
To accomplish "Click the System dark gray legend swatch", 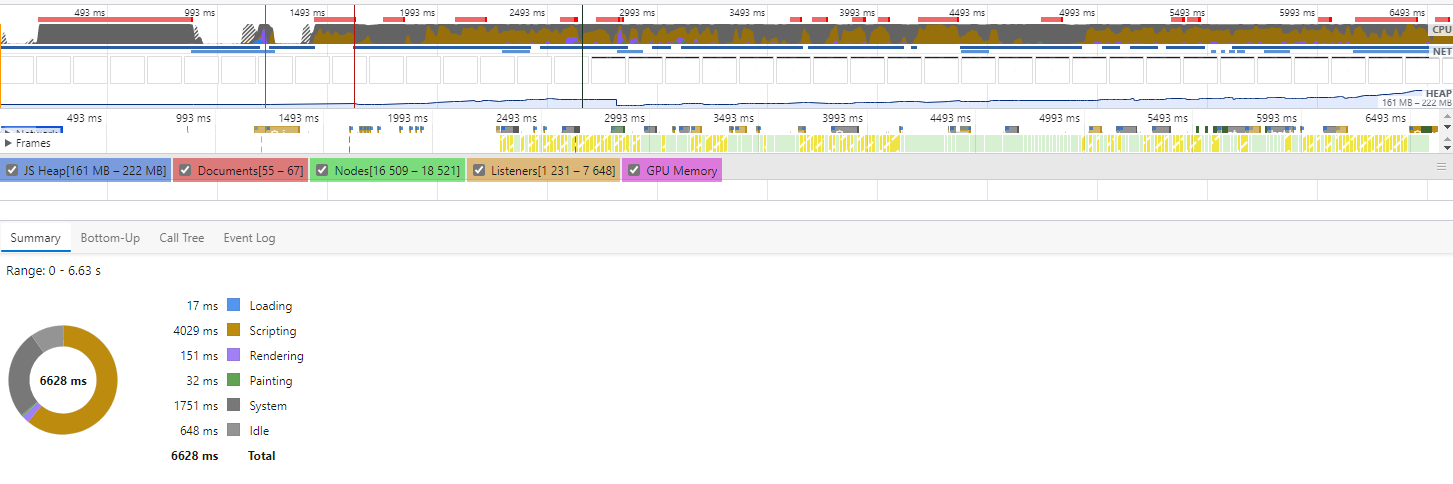I will 234,405.
